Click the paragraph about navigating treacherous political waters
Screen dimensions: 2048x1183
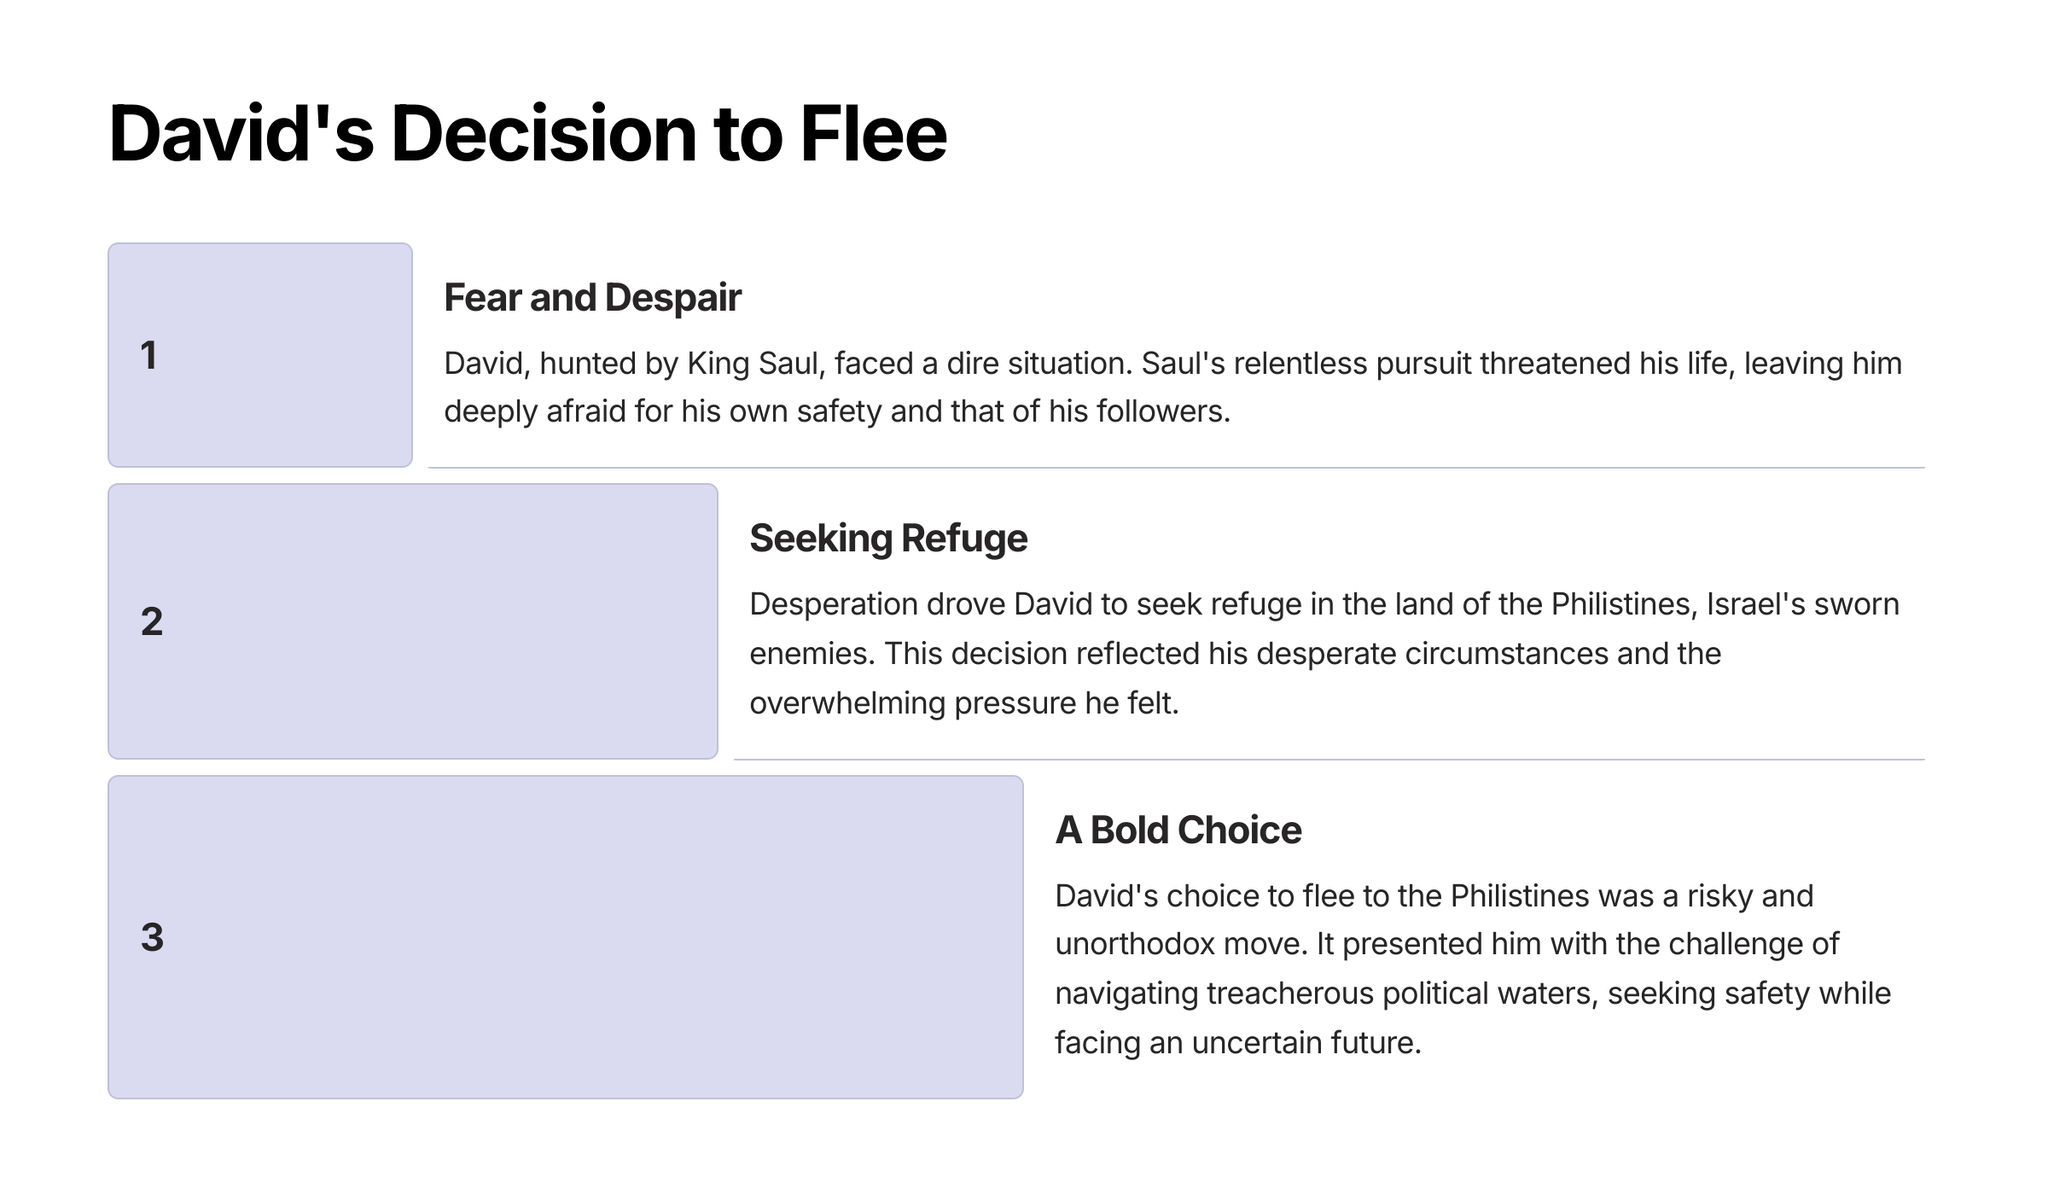[x=1472, y=969]
